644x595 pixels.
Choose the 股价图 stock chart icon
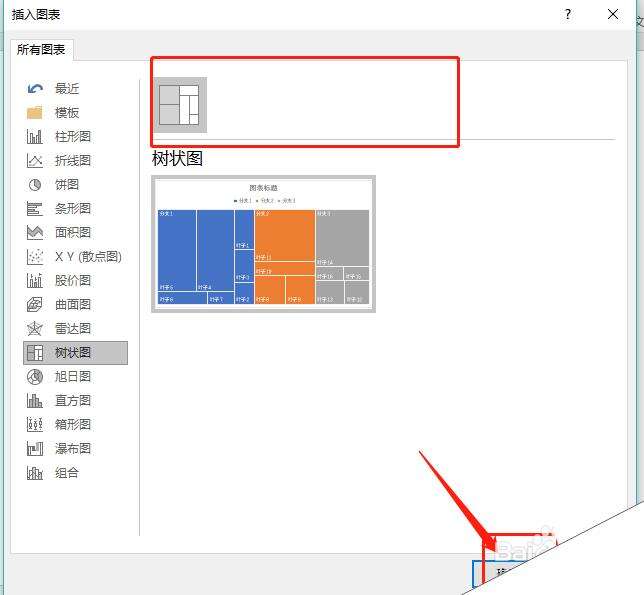pyautogui.click(x=35, y=280)
